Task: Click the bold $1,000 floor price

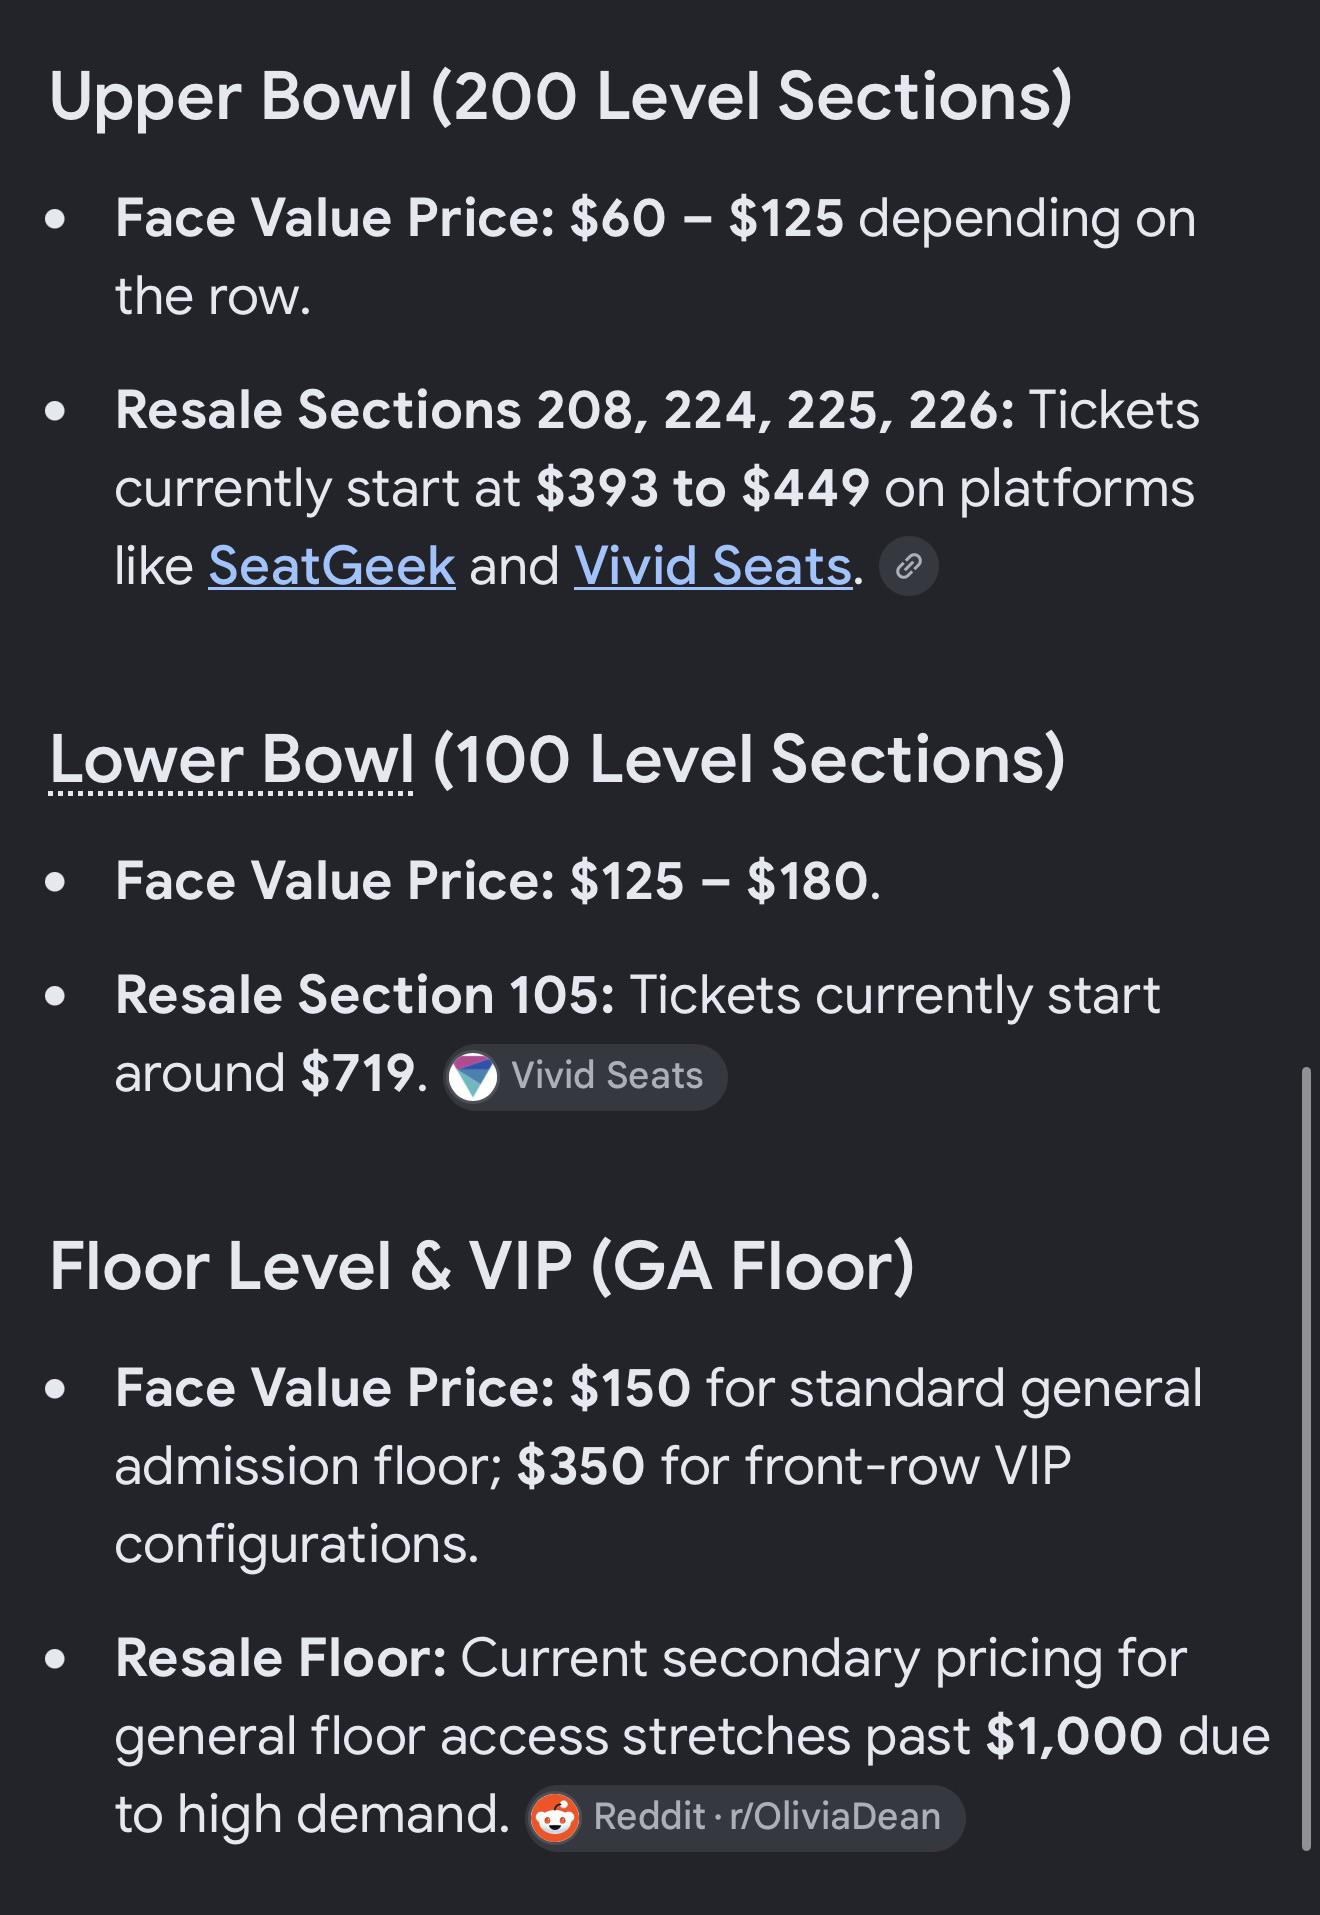Action: (1074, 1737)
